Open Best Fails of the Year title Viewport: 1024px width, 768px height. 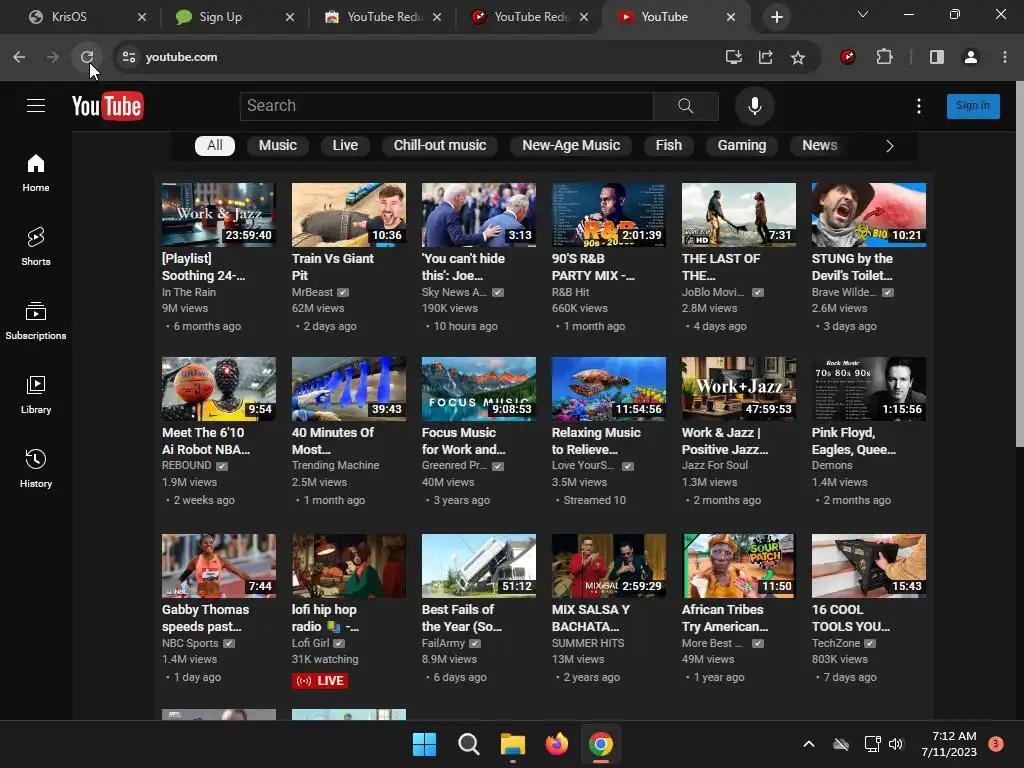[462, 618]
